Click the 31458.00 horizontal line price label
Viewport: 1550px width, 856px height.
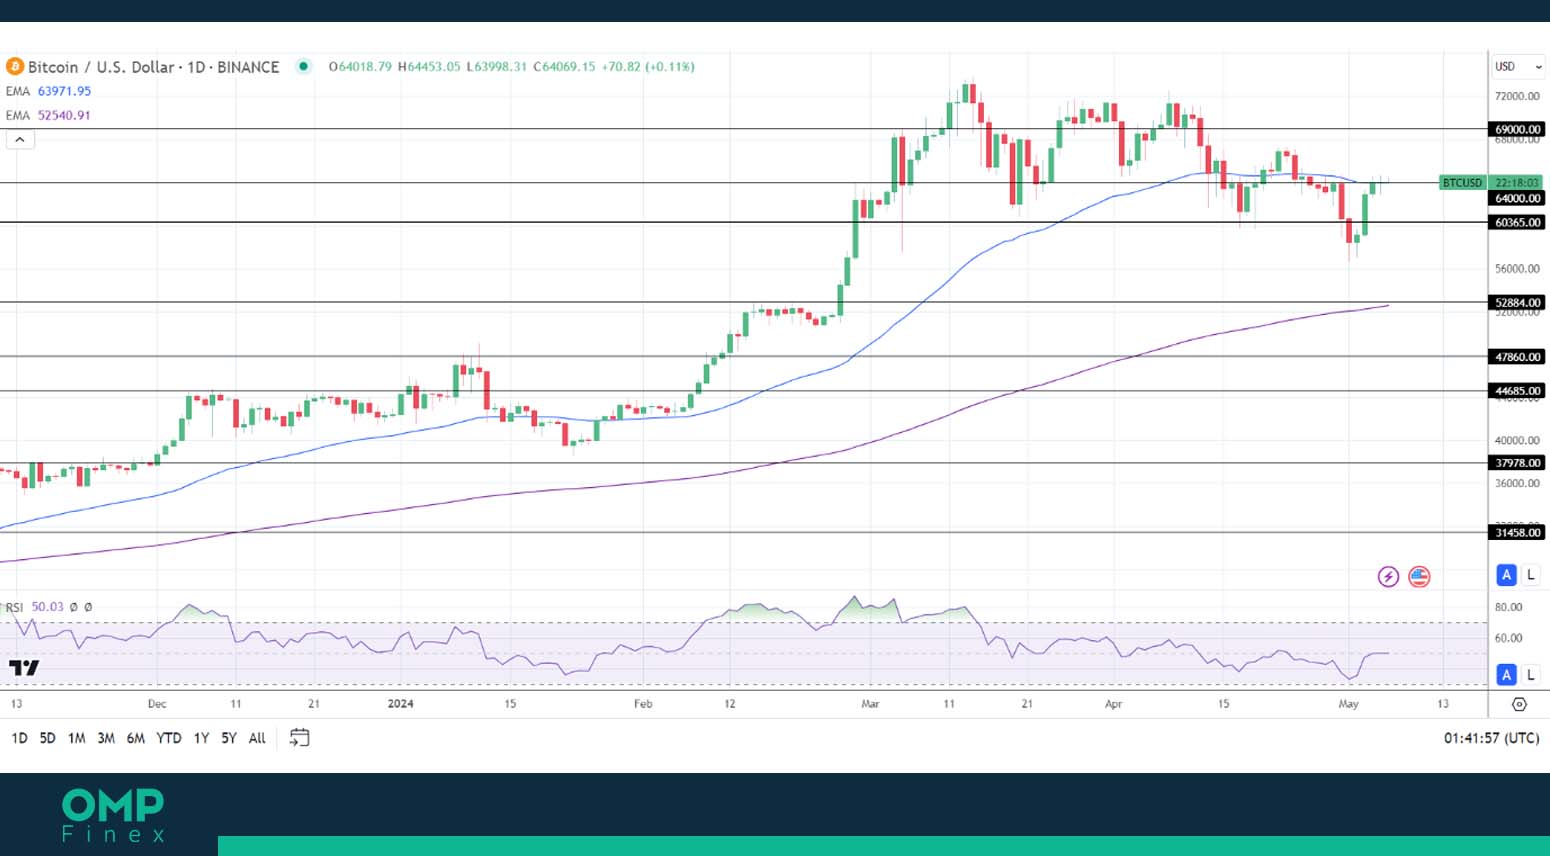tap(1517, 532)
